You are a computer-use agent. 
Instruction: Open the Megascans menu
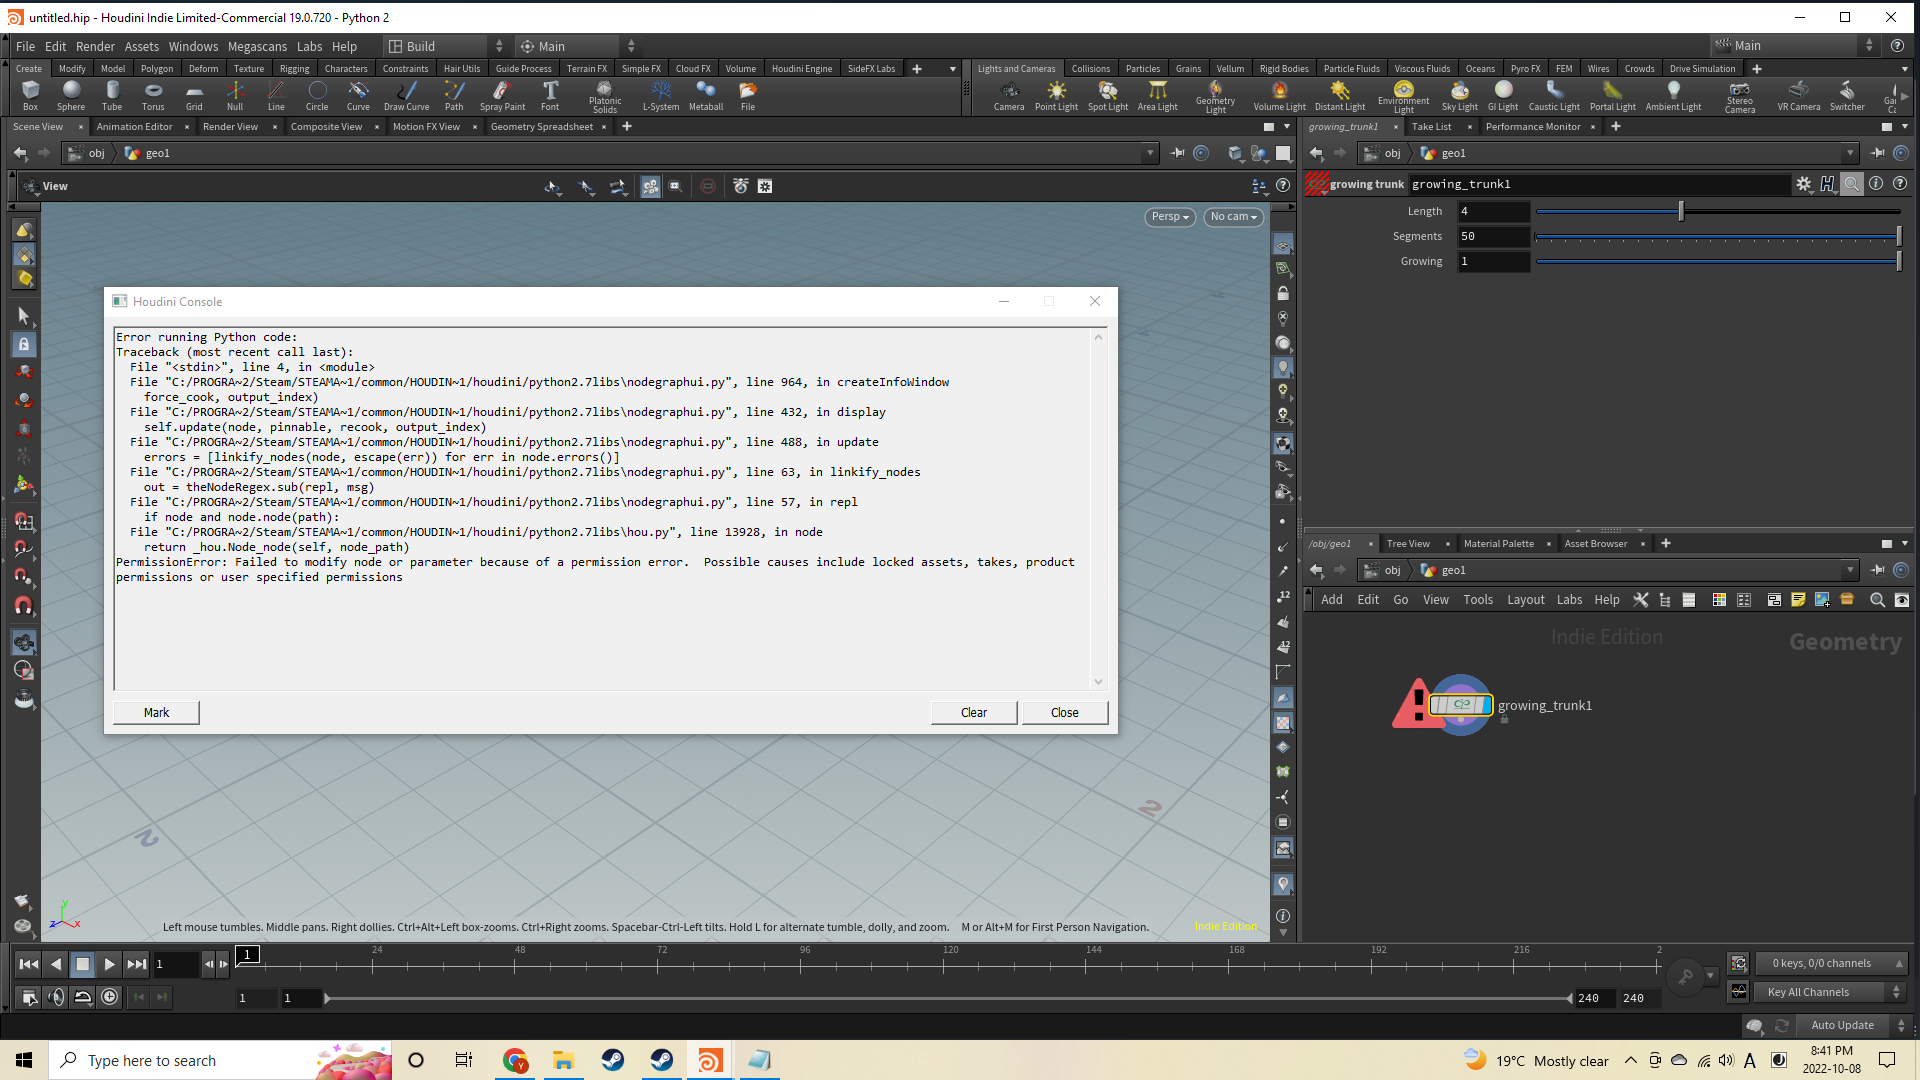coord(257,46)
